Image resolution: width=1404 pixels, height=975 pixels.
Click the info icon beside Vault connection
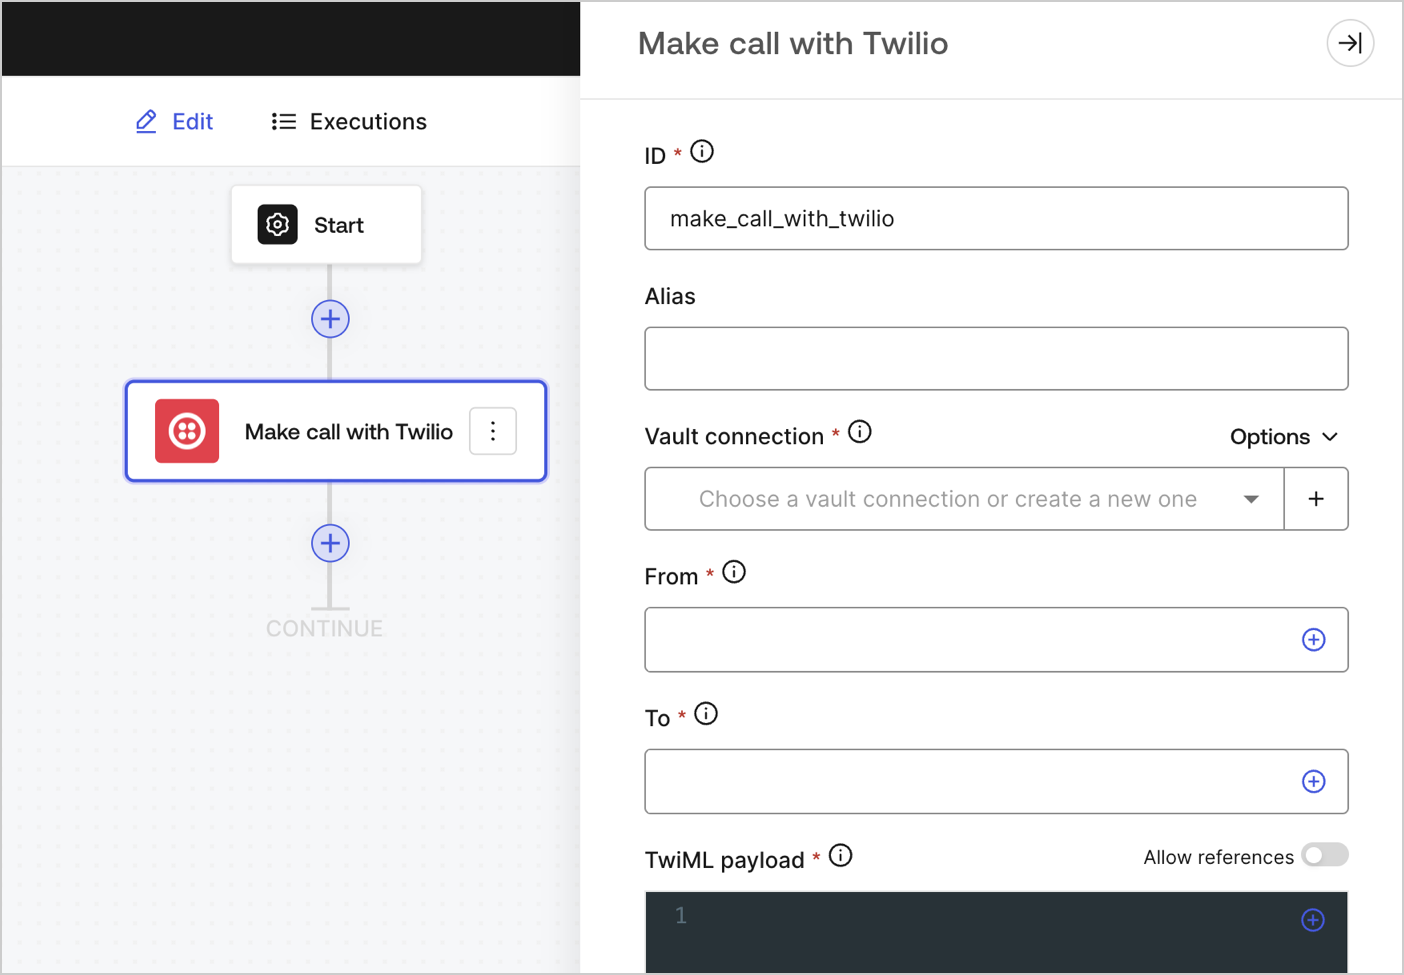click(860, 432)
